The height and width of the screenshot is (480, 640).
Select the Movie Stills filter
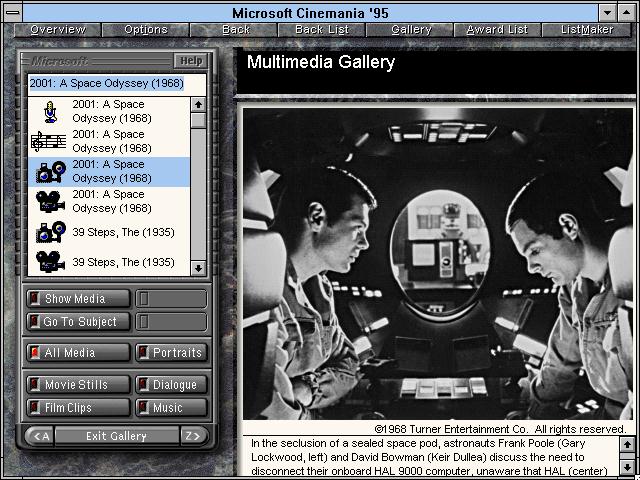click(78, 384)
